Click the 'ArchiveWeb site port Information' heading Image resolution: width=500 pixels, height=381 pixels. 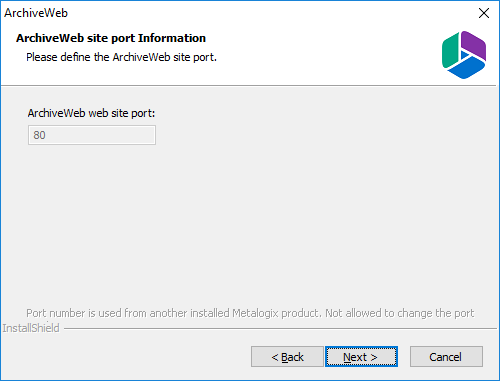pos(111,38)
